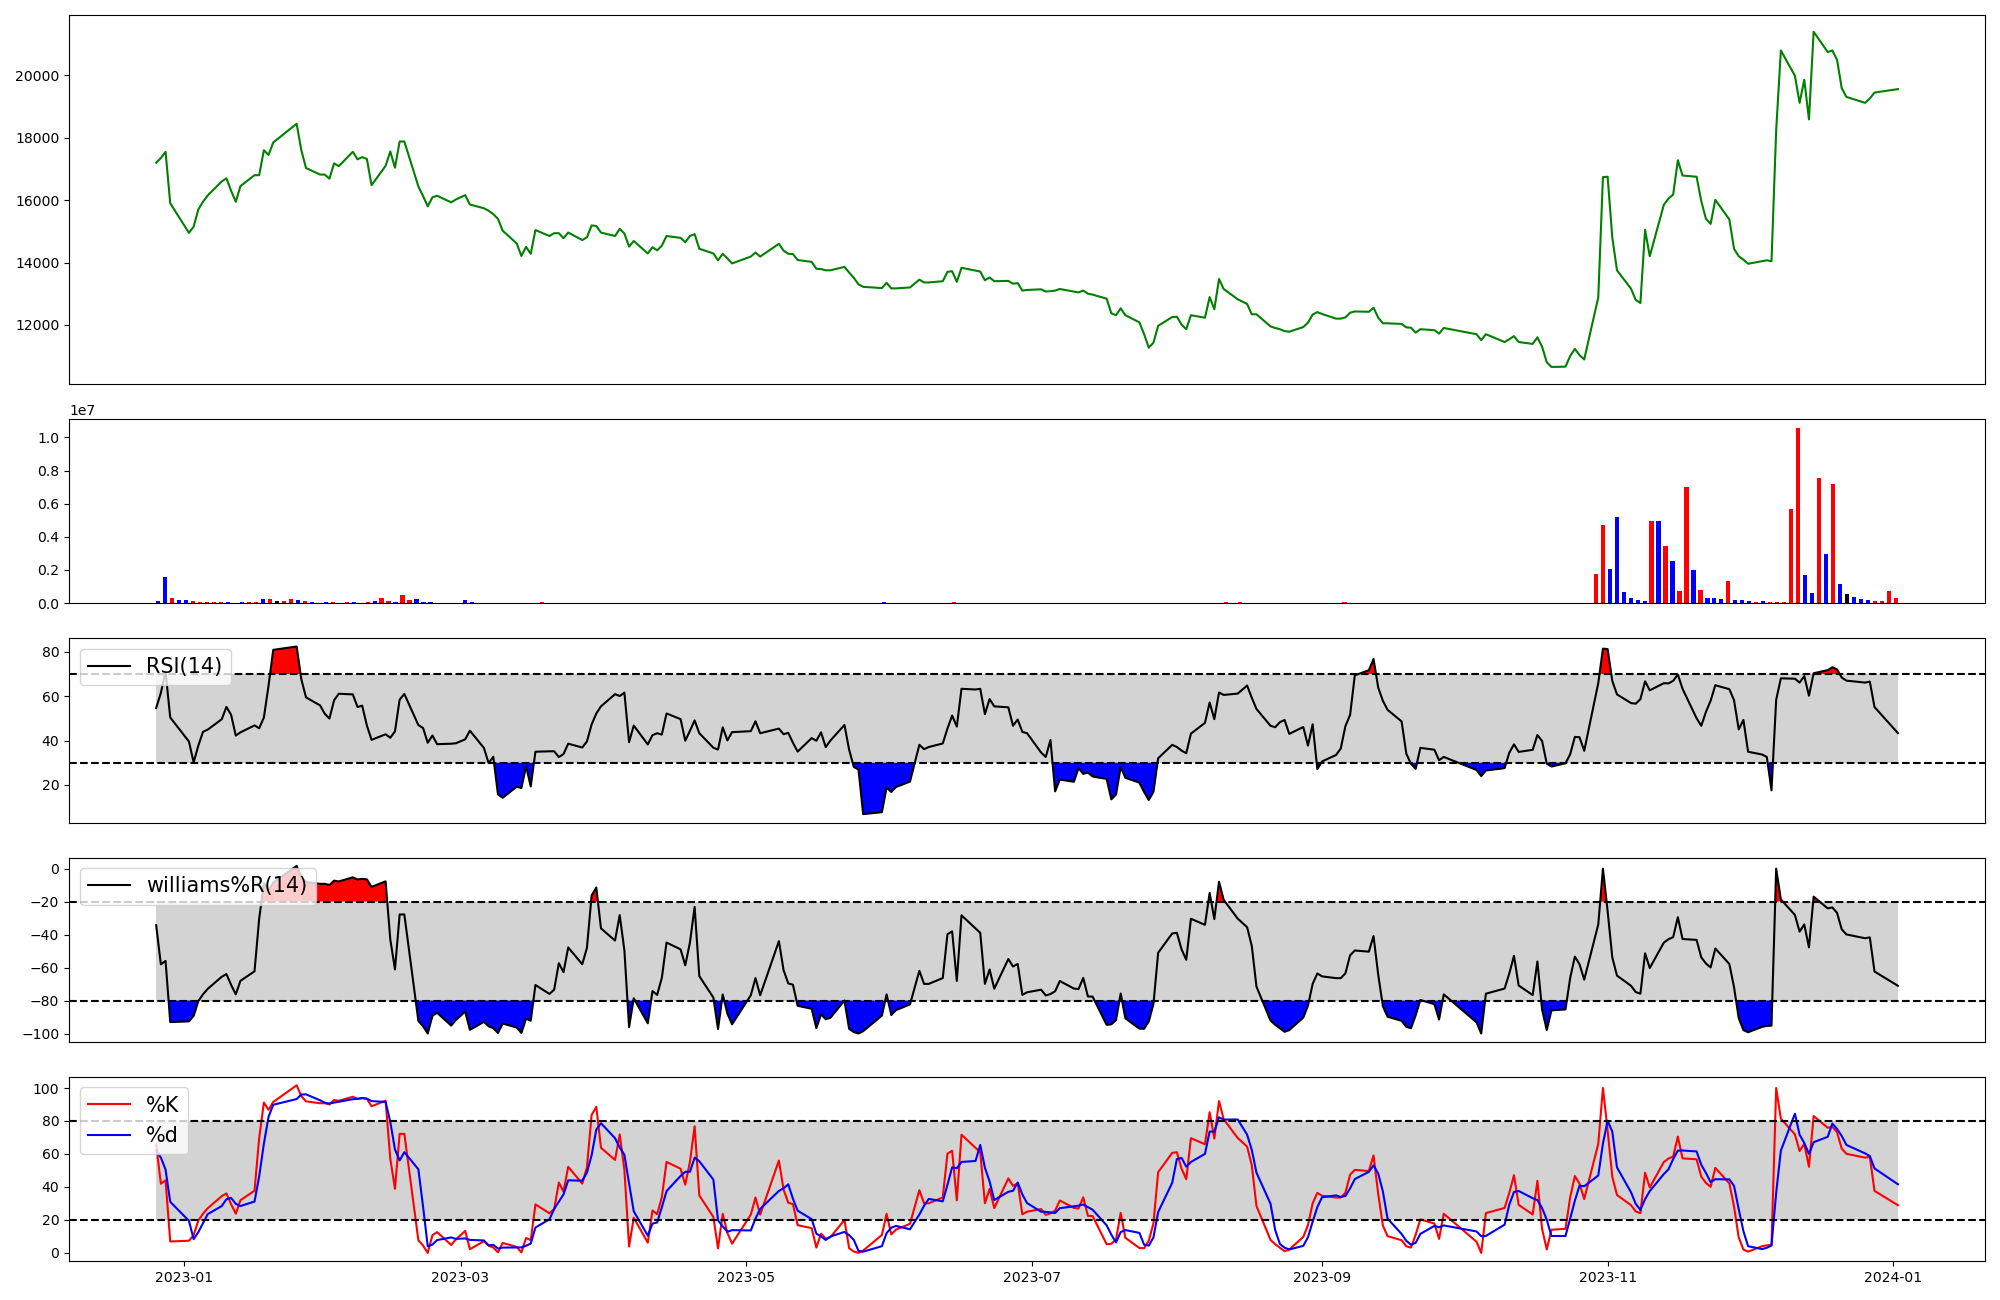Image resolution: width=2000 pixels, height=1300 pixels.
Task: Click the 80 tick on RSI axis
Action: (51, 652)
